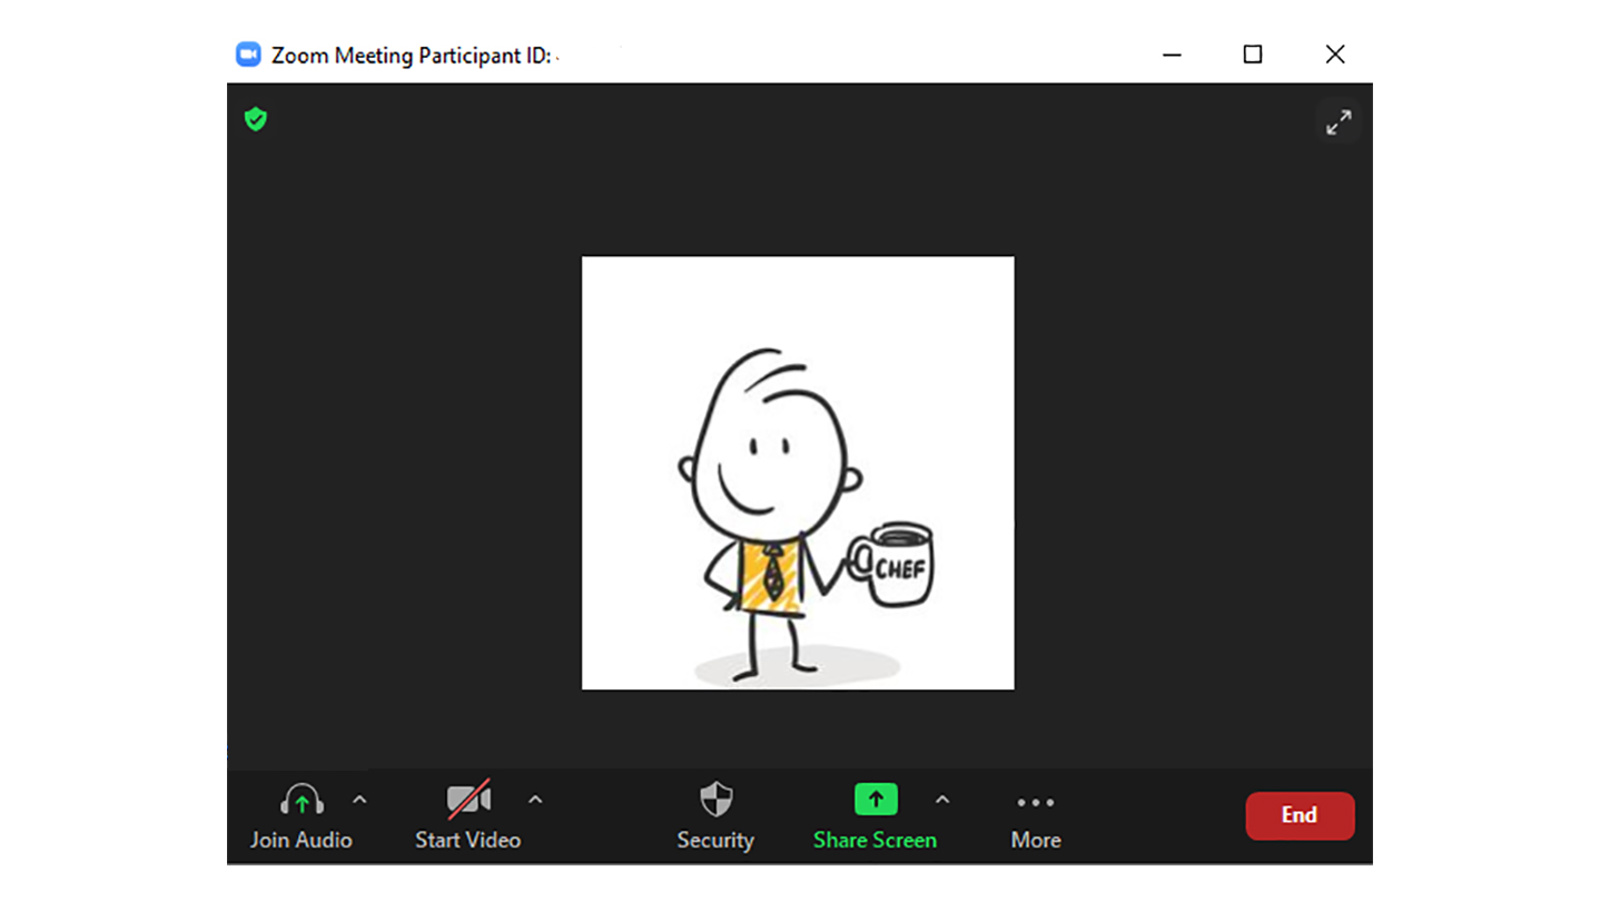Expand audio options caret beside Join Audio
Image resolution: width=1600 pixels, height=899 pixels.
[360, 800]
